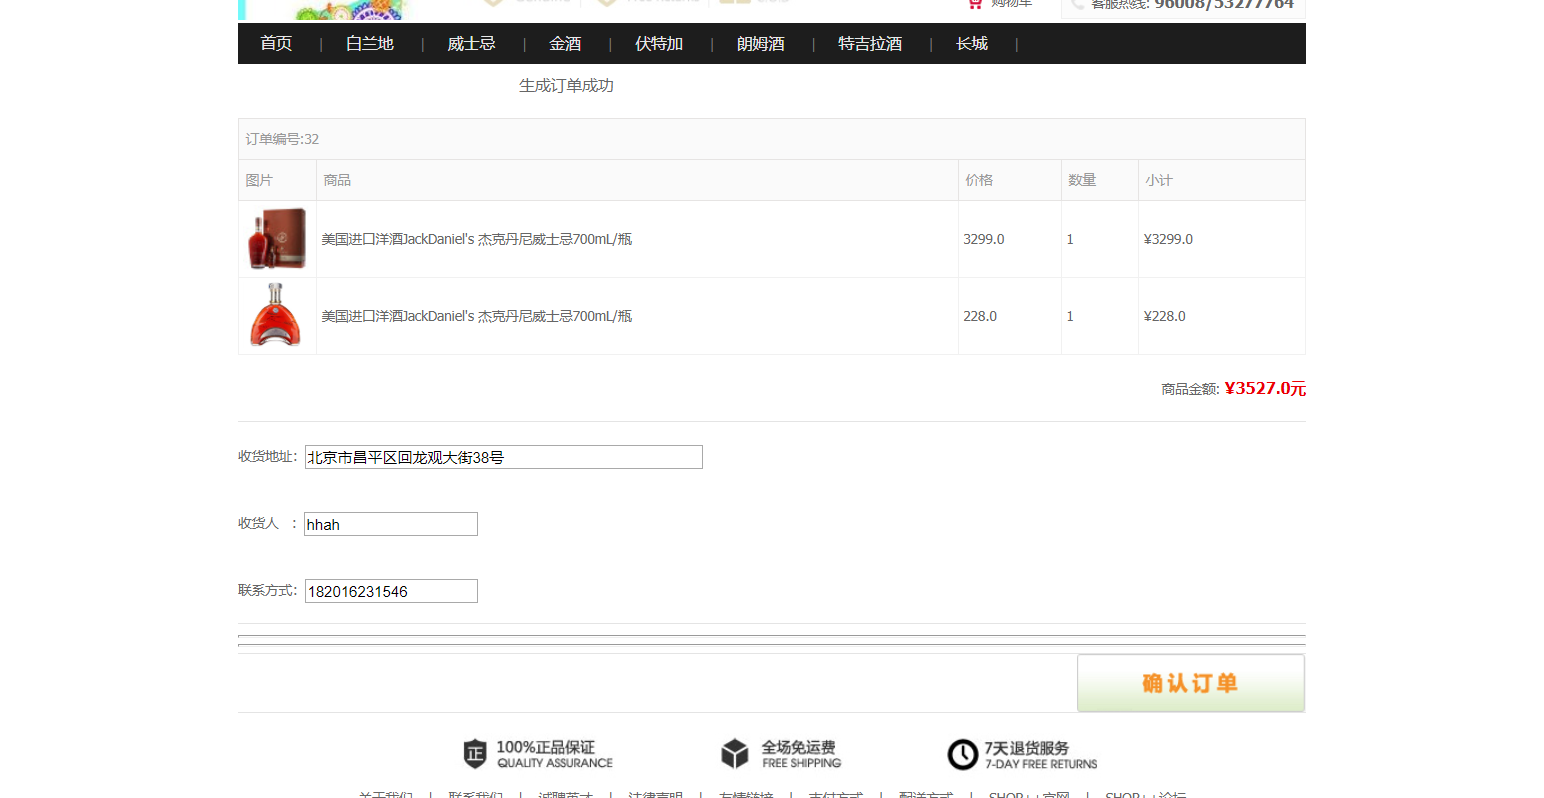Viewport: 1544px width, 798px height.
Task: Select quantity 1 in the 3299.0 row
Action: [x=1070, y=239]
